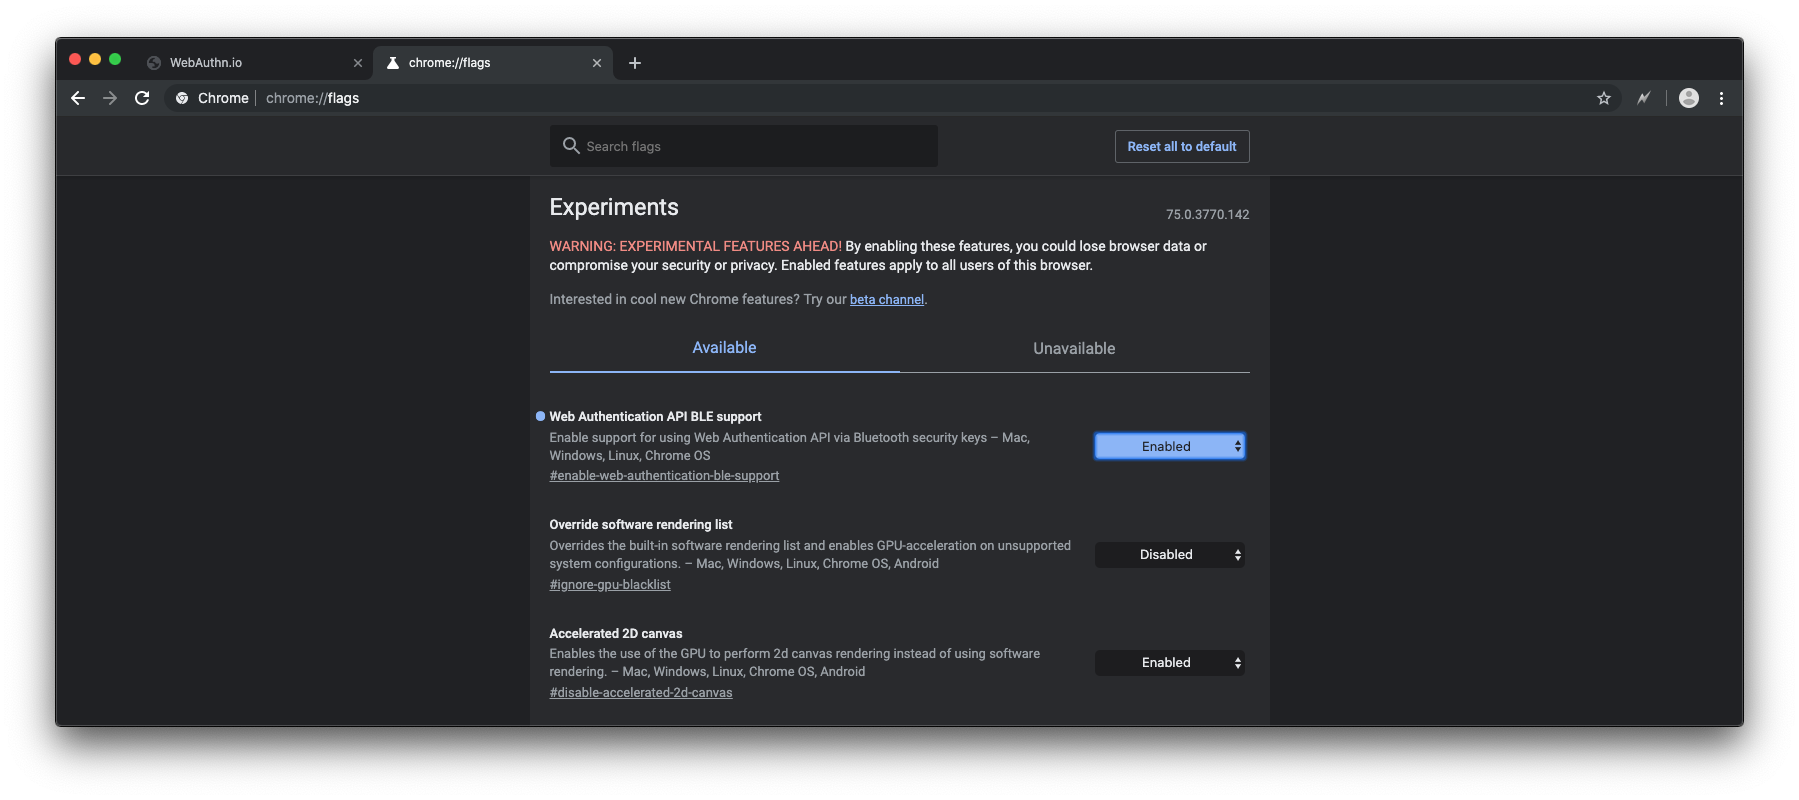Switch to the Unavailable tab
Screen dimensions: 1799x800
1074,348
